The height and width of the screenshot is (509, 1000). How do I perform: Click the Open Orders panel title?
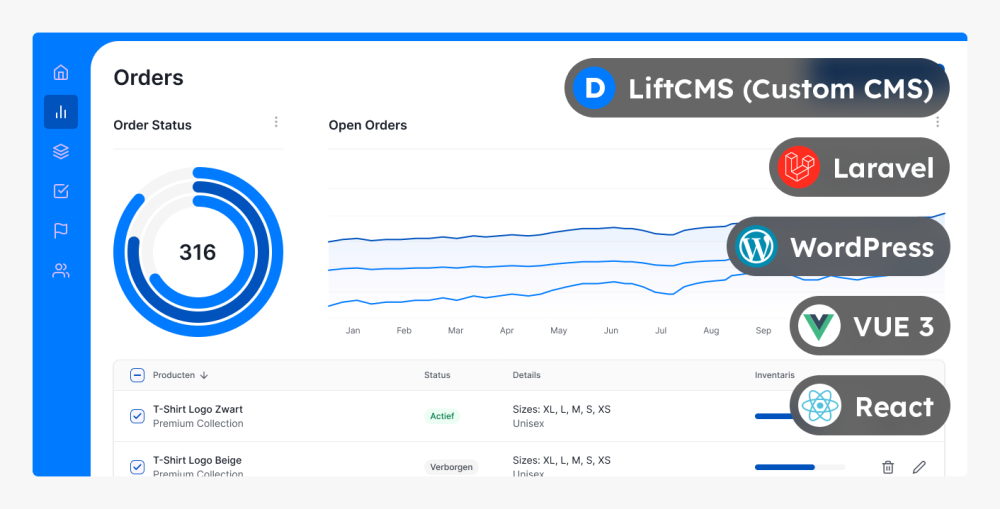[367, 125]
